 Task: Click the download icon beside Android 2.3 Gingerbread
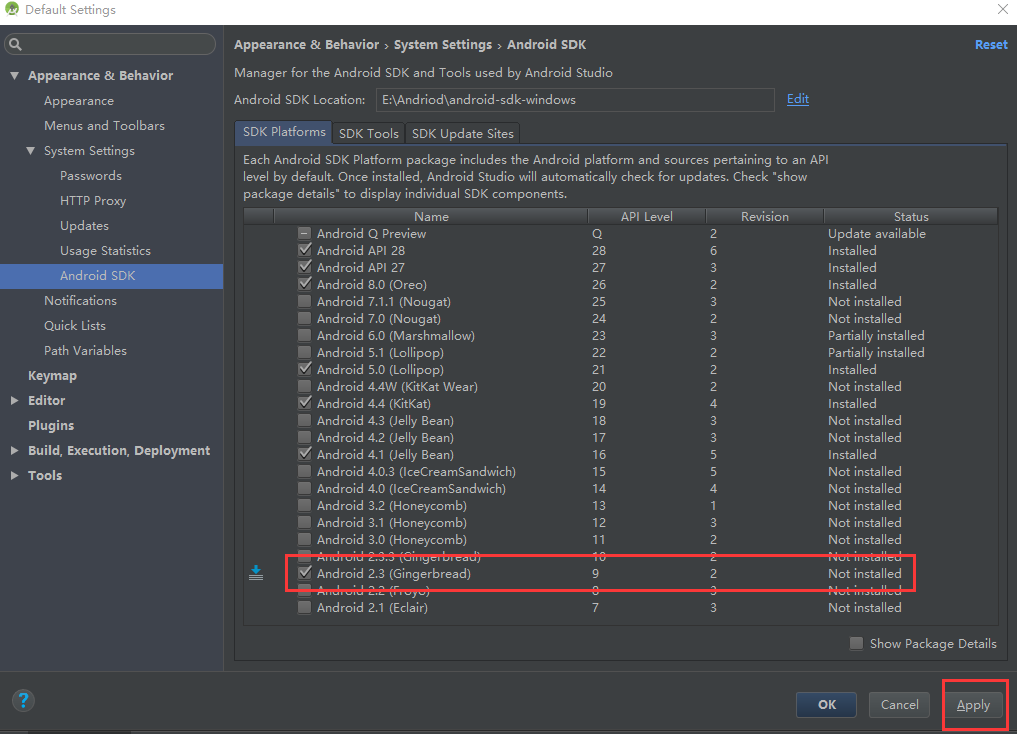click(256, 571)
